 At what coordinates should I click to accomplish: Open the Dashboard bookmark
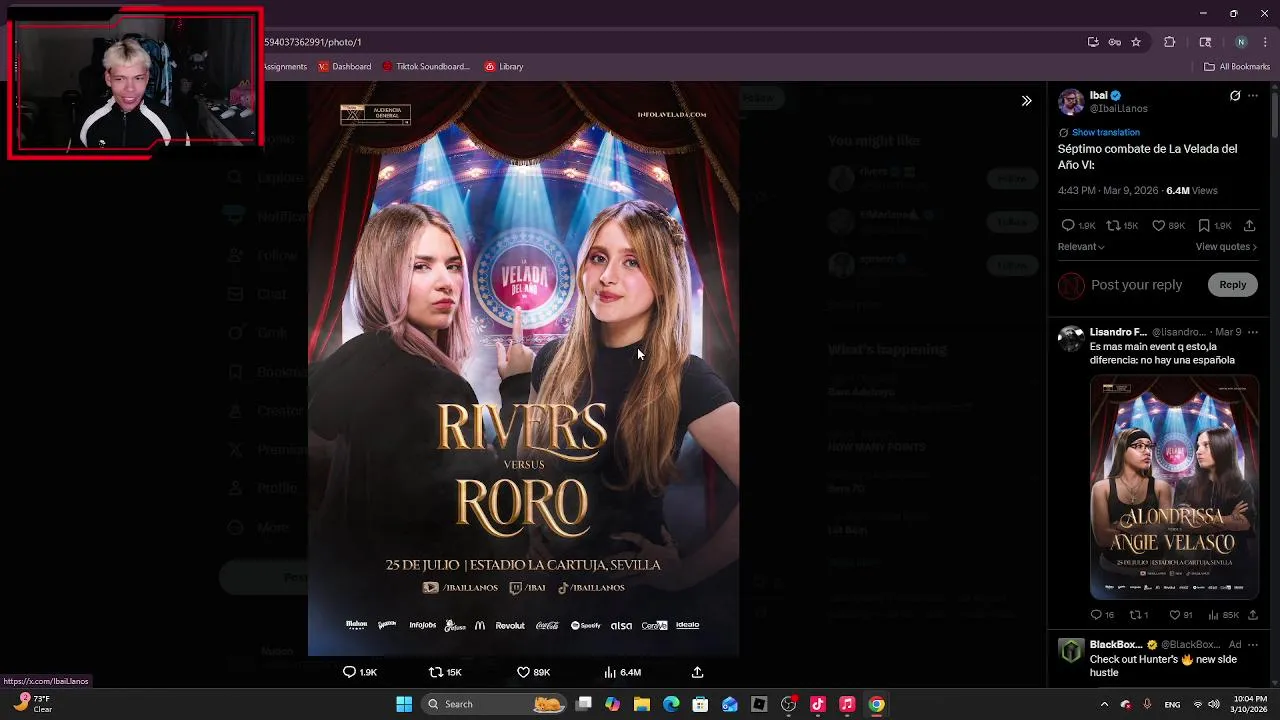coord(344,67)
